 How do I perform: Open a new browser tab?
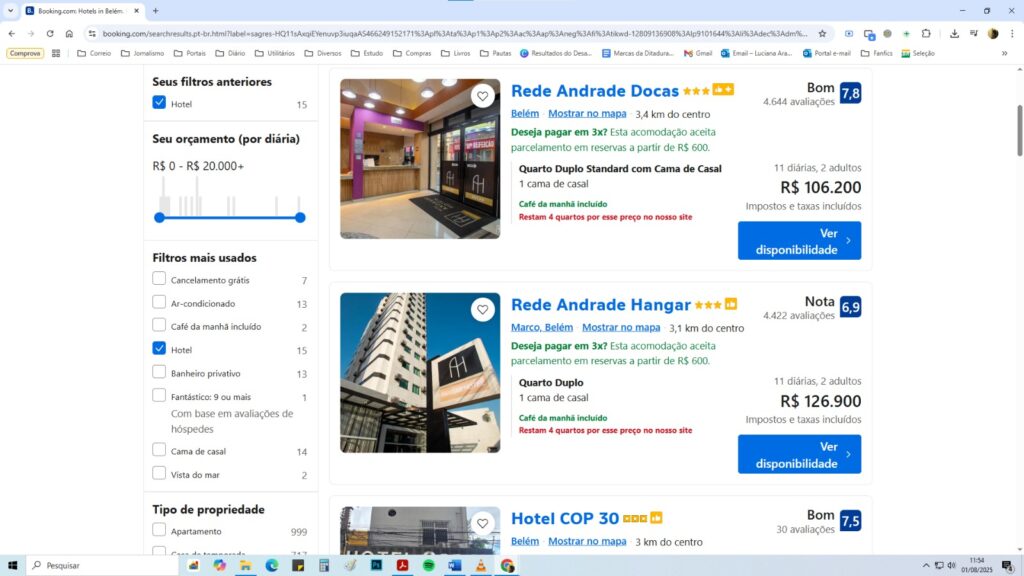pyautogui.click(x=155, y=11)
